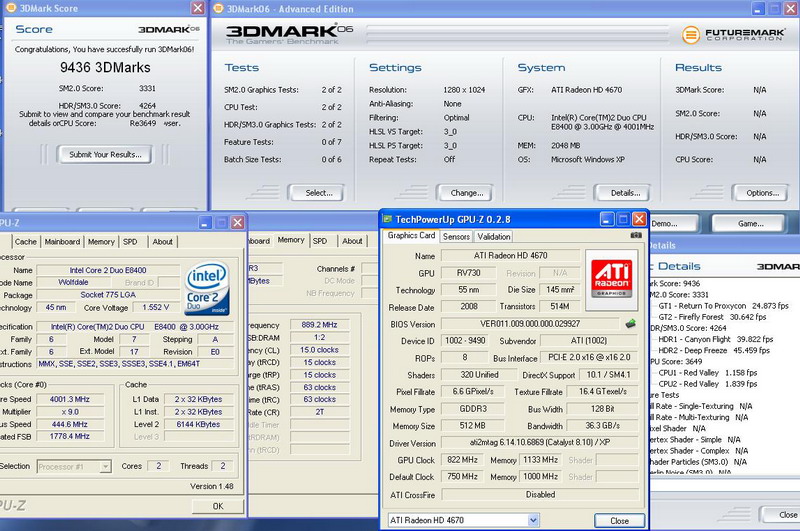Image resolution: width=800 pixels, height=531 pixels.
Task: Open the SPD tab in left CPU-Z
Action: [130, 241]
